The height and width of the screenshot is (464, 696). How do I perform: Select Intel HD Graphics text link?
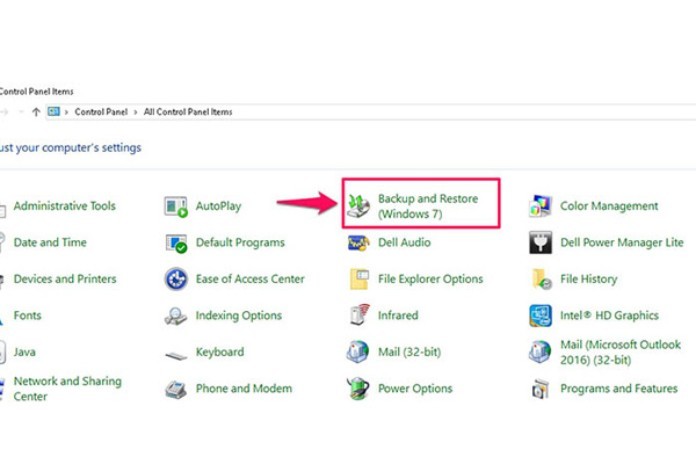(x=609, y=315)
